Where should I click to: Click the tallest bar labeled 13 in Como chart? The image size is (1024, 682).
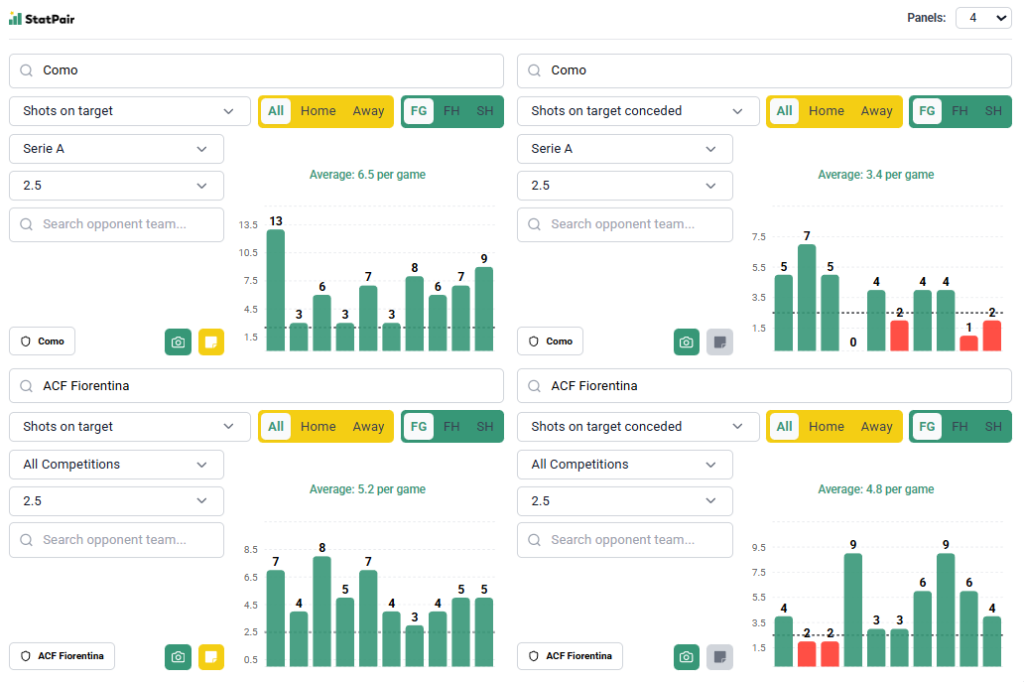click(275, 290)
